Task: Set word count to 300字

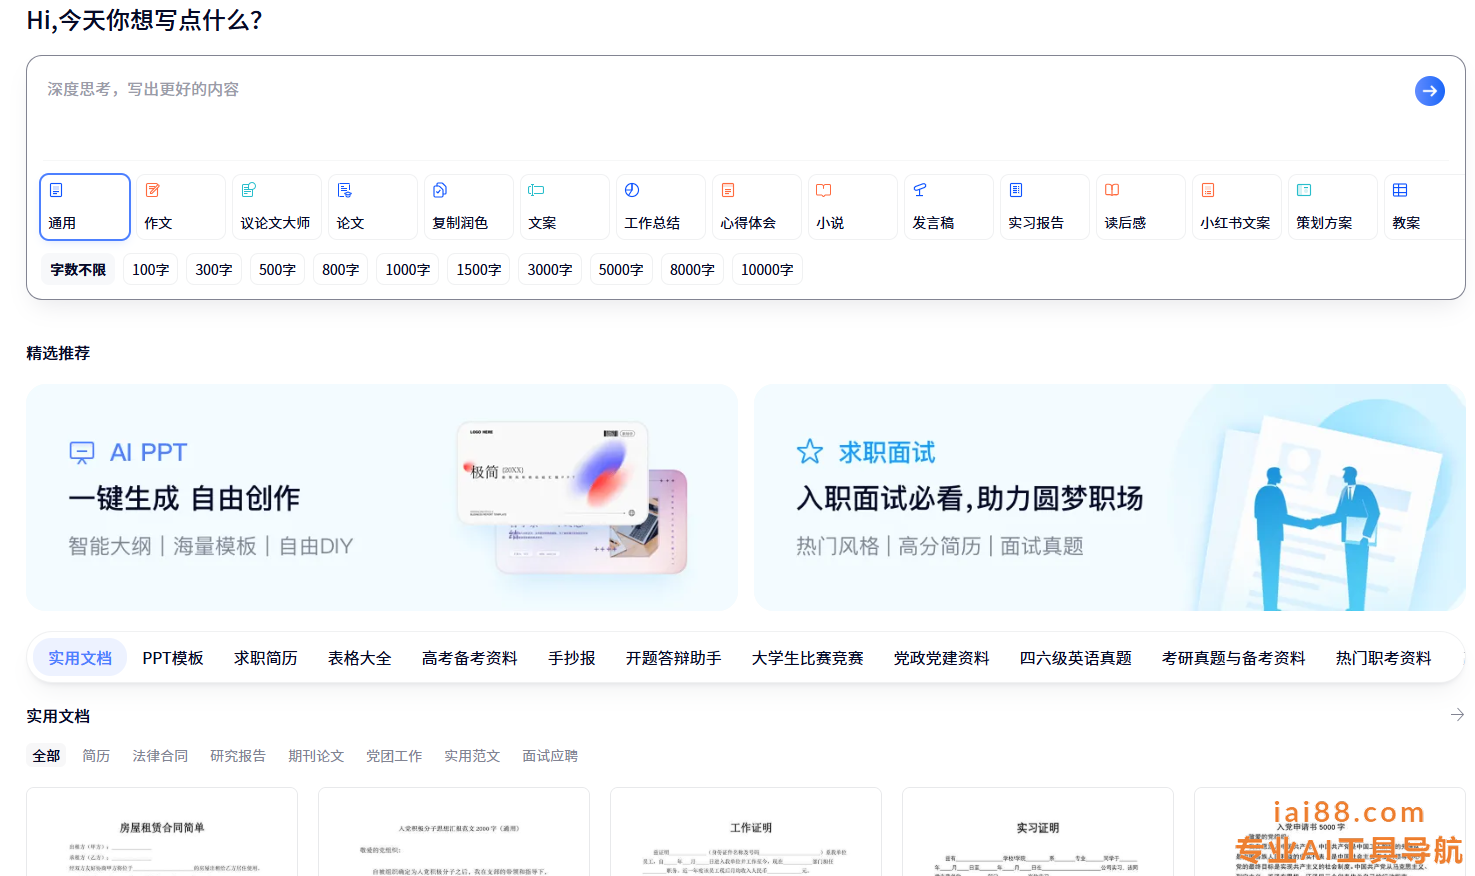Action: tap(214, 270)
